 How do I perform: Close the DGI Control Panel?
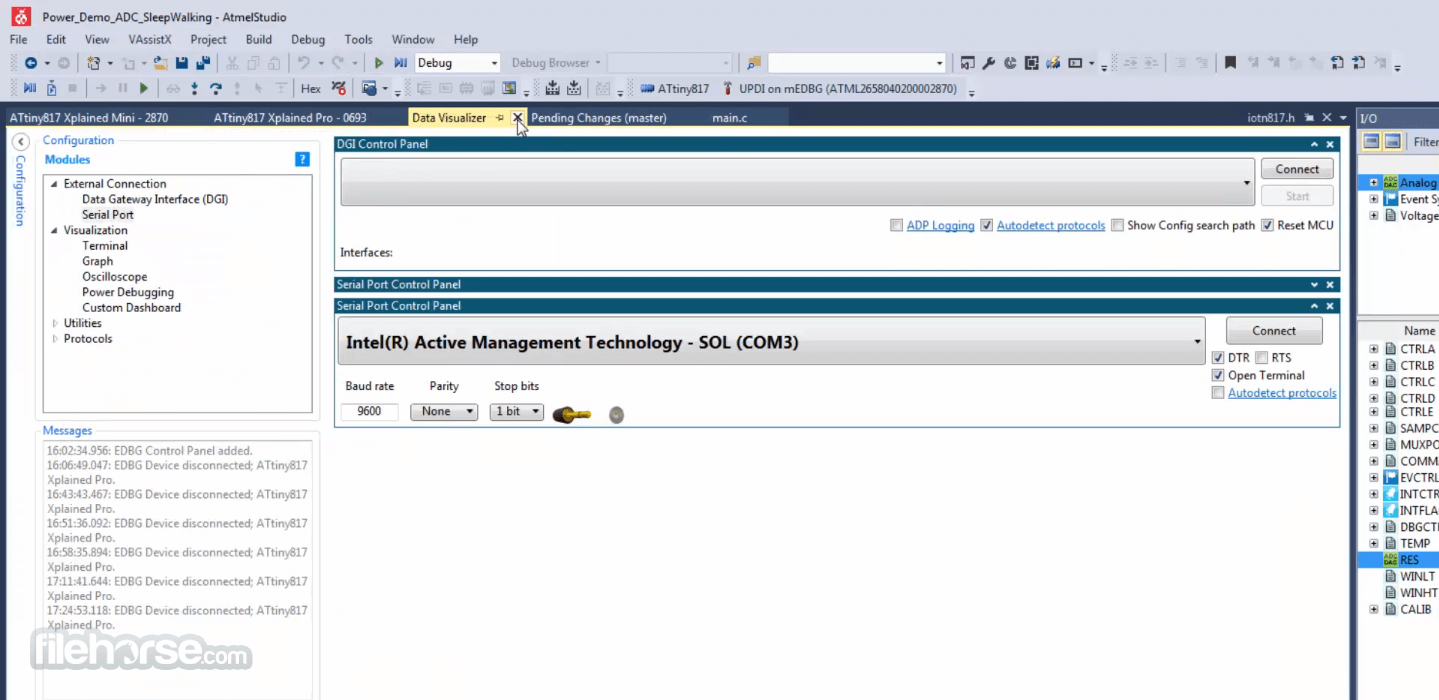(x=1330, y=144)
